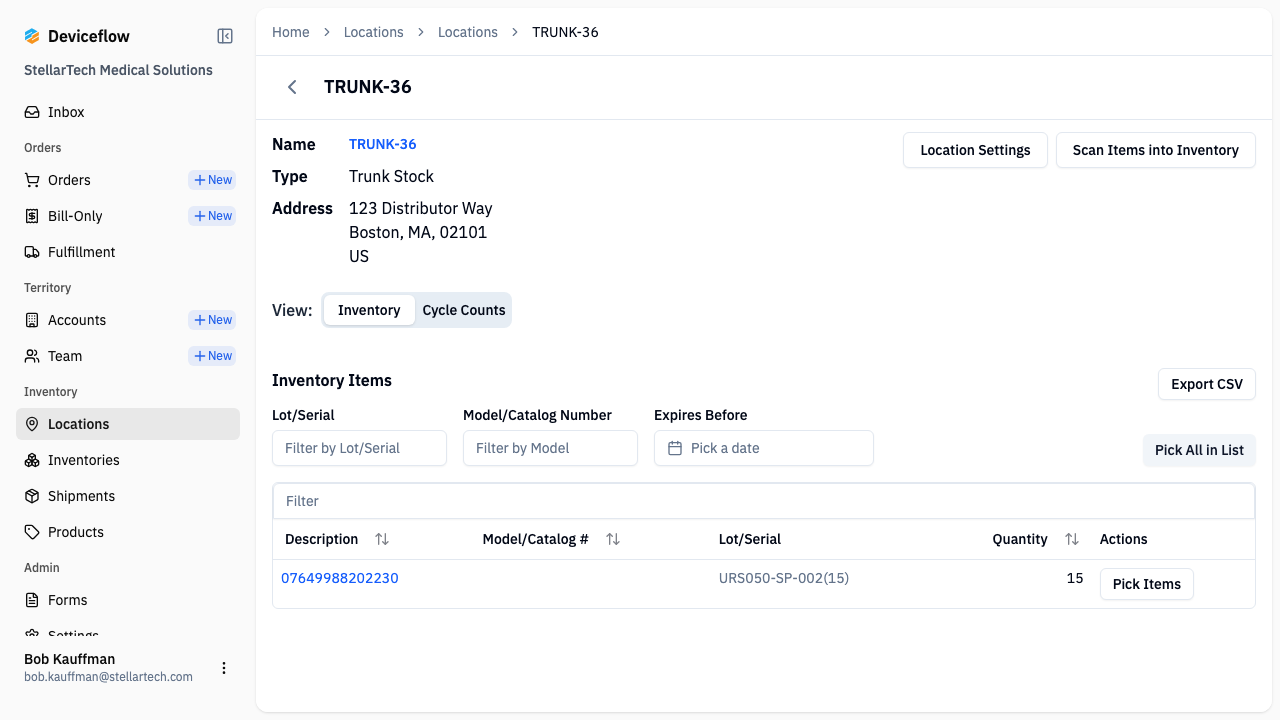Add new account with + New

coord(212,320)
